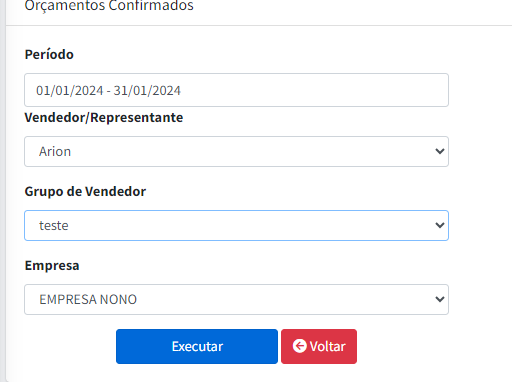This screenshot has width=512, height=382.
Task: Click the back arrow icon on Voltar
Action: (299, 346)
